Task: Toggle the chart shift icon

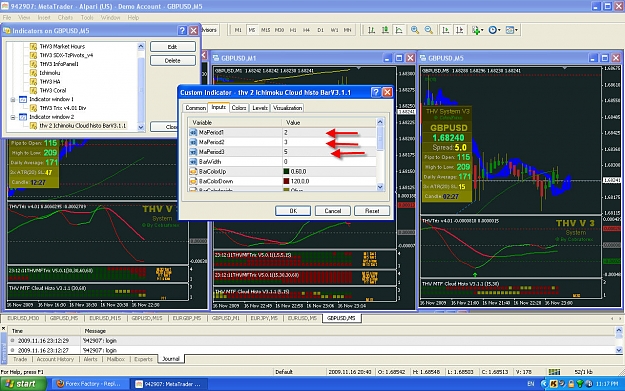Action: 459,30
